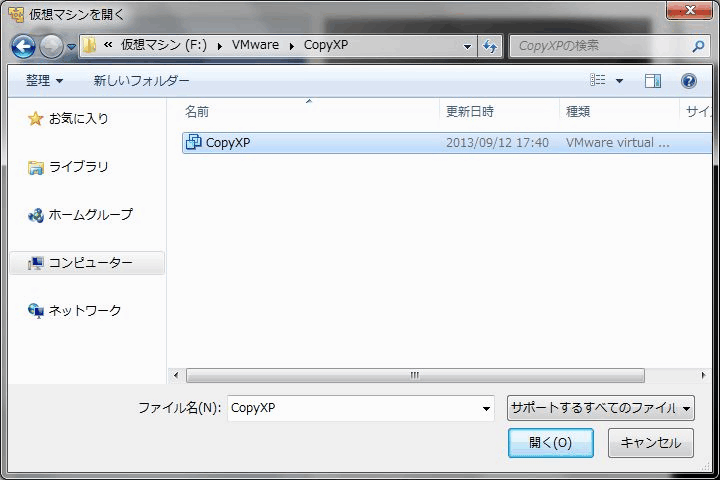The width and height of the screenshot is (720, 480).
Task: Open recent pages dropdown beside Forward arrow
Action: [x=71, y=46]
